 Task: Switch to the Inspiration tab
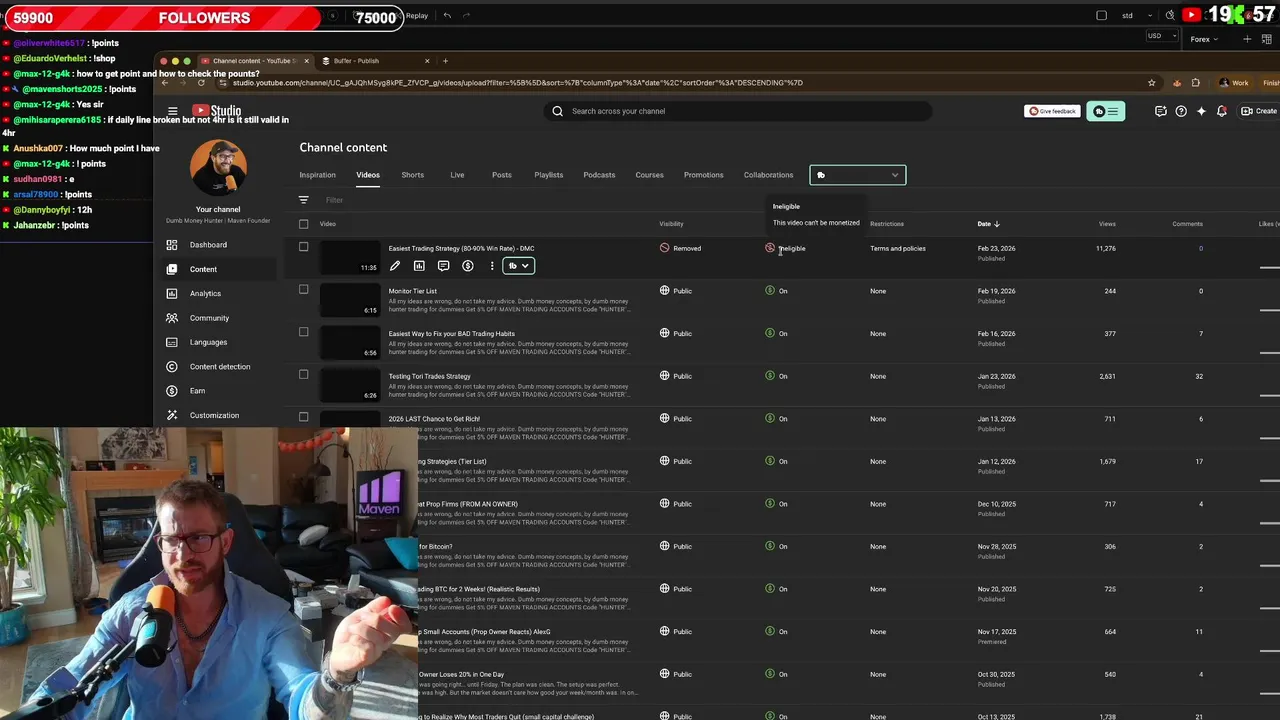pos(317,175)
